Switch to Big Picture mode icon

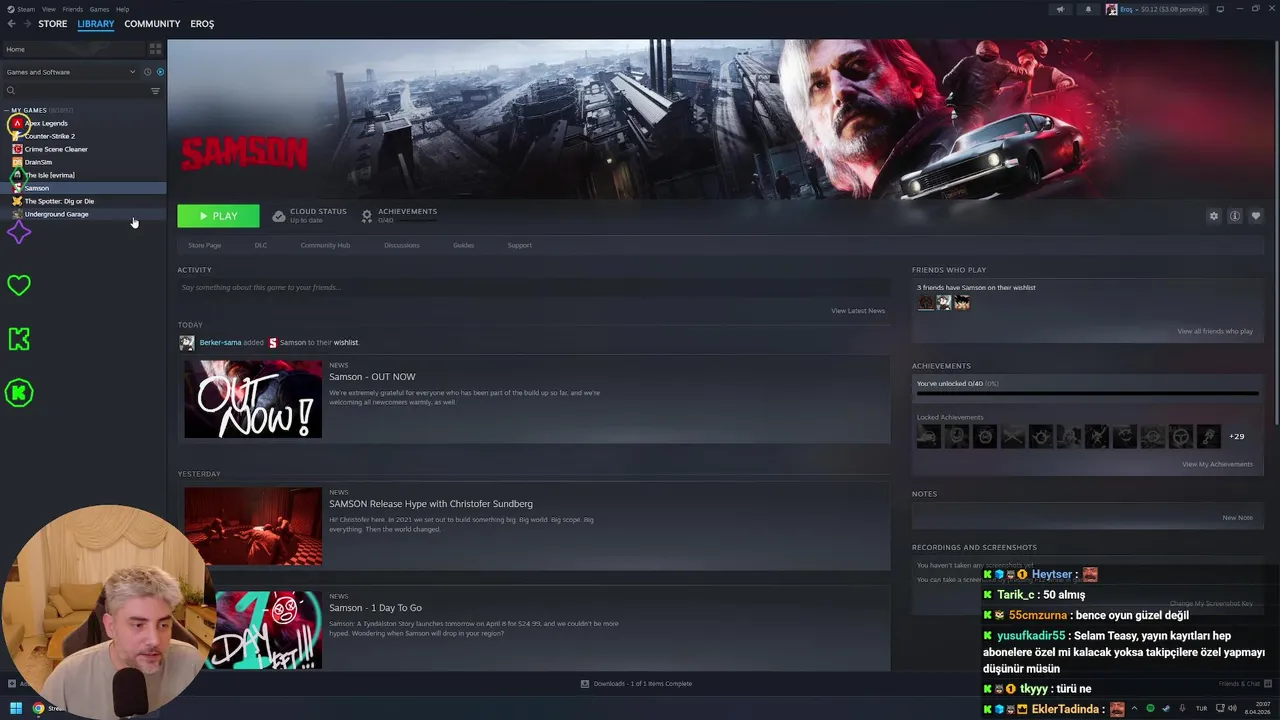(x=1220, y=9)
